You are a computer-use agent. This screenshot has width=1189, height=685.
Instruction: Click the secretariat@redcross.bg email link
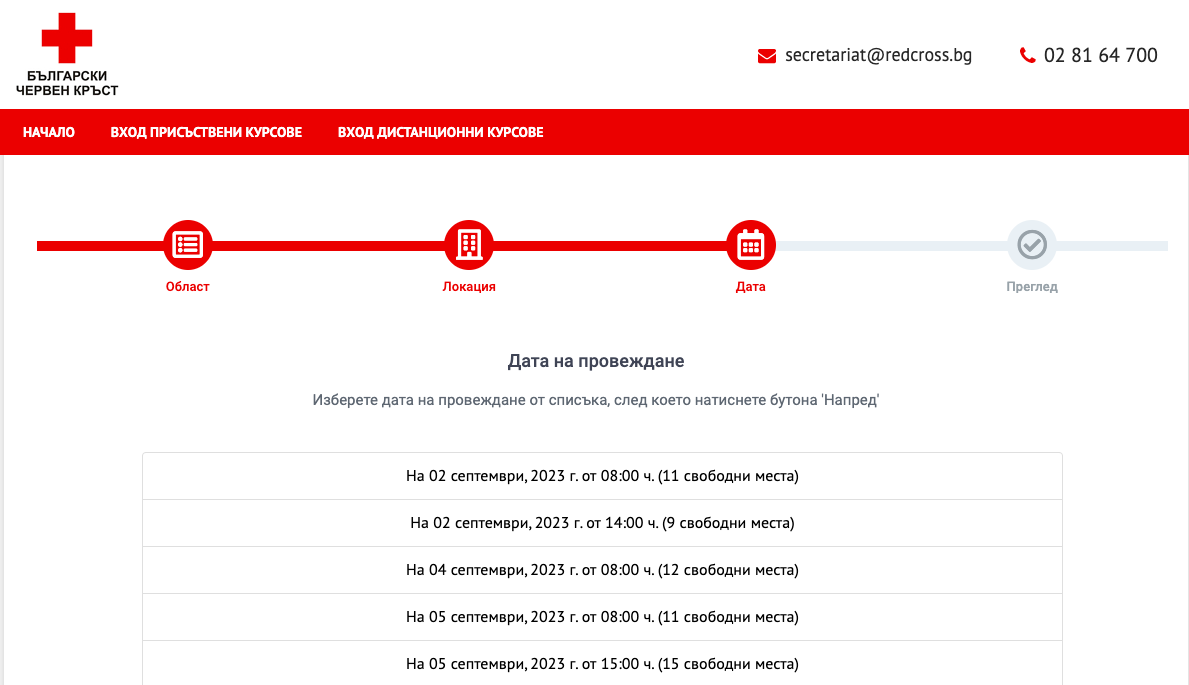[x=878, y=55]
